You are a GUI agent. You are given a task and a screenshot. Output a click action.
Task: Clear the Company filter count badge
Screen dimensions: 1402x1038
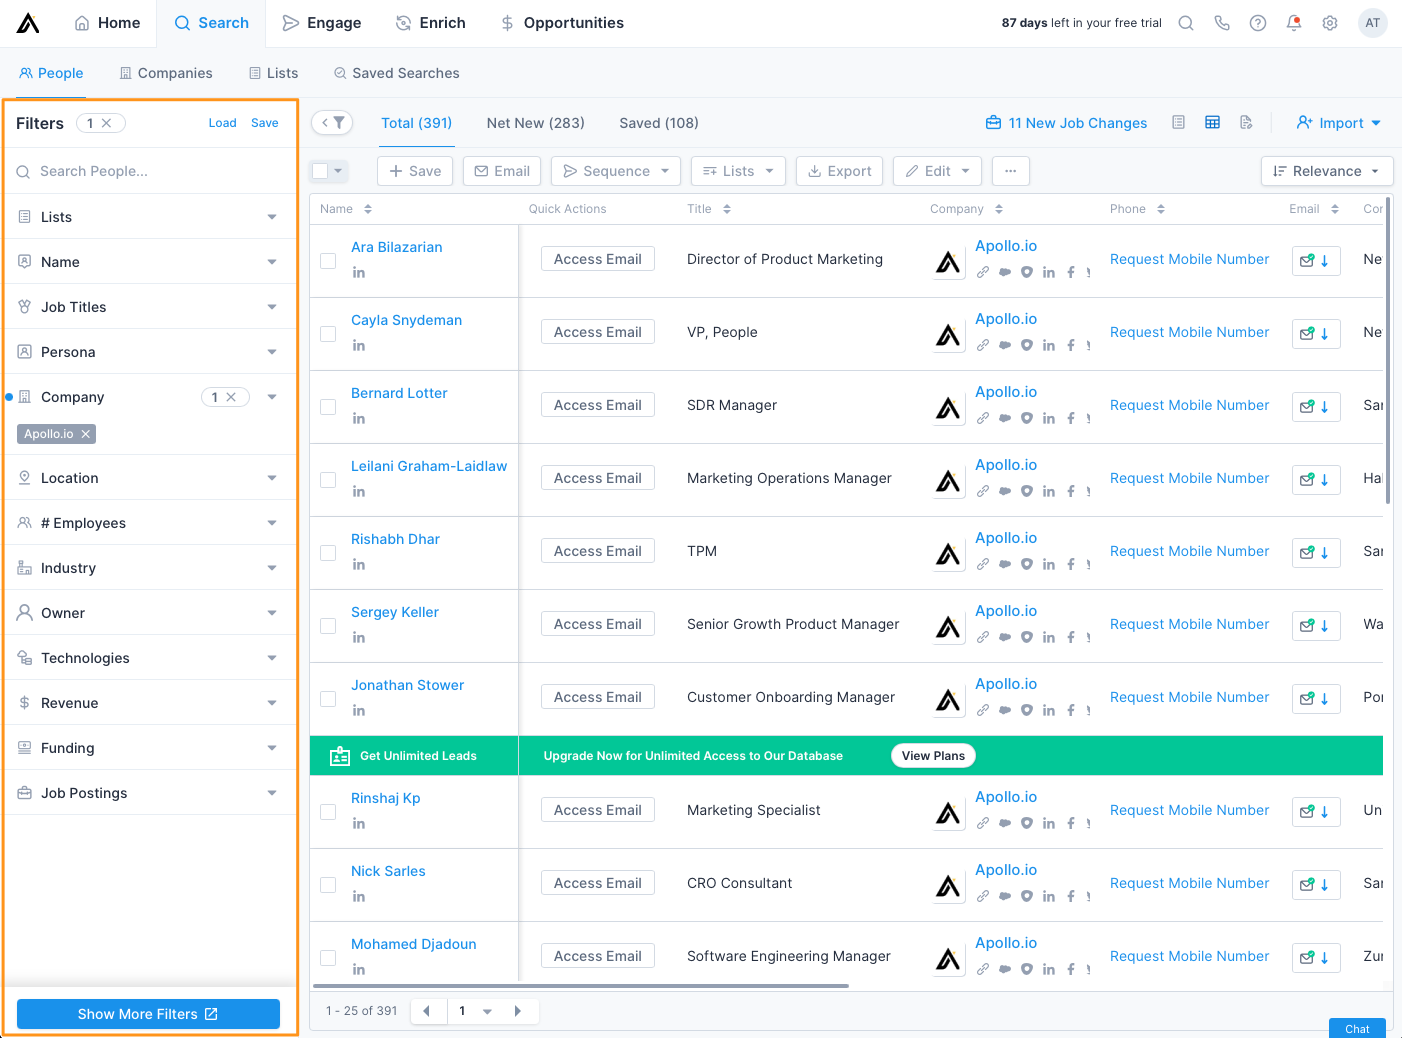(x=231, y=397)
